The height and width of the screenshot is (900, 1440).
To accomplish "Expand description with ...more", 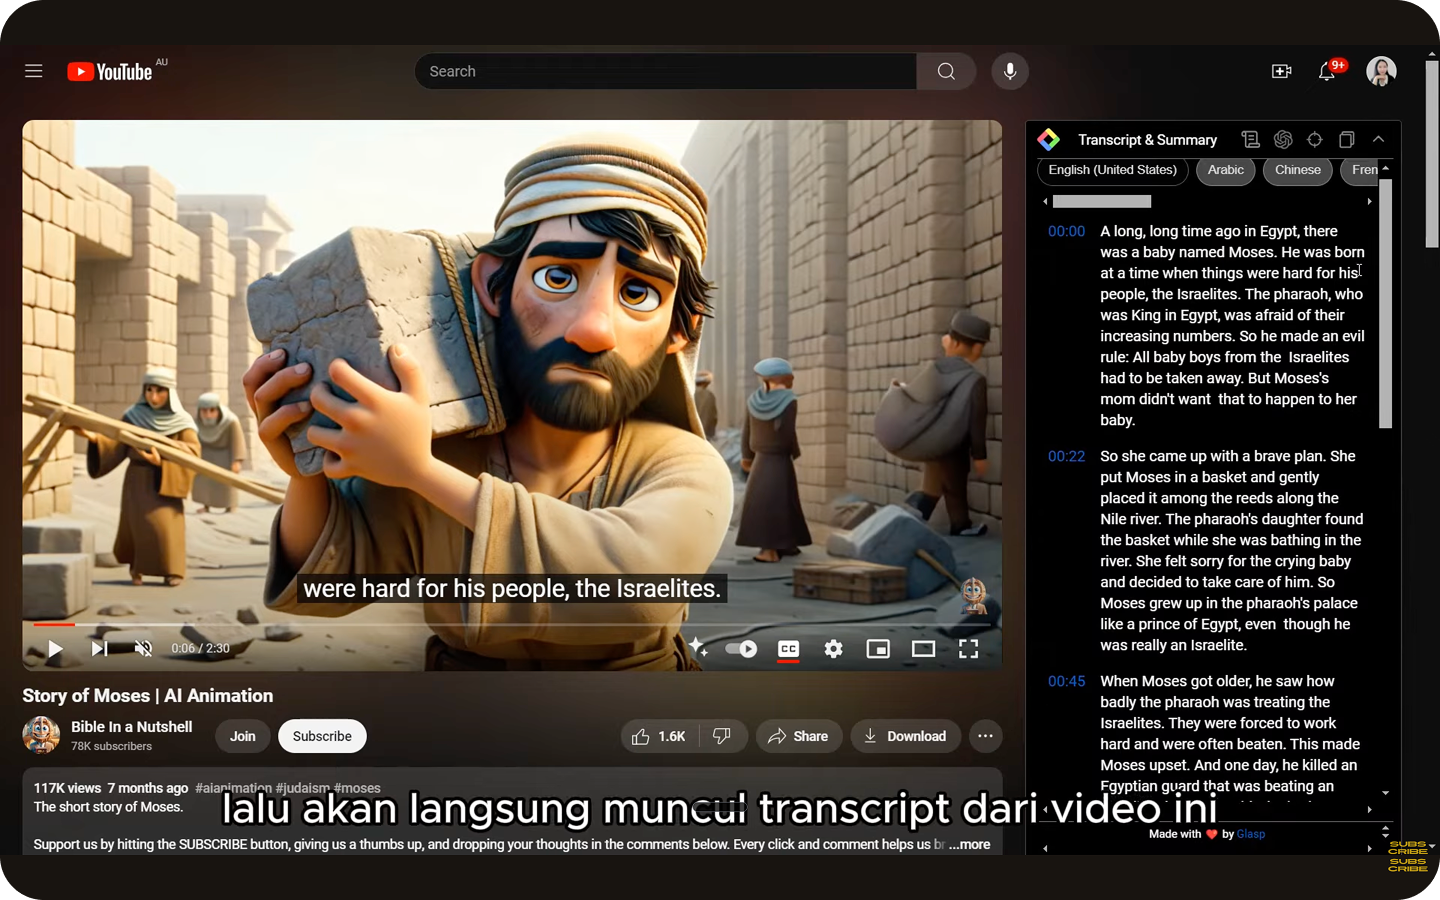I will point(970,844).
